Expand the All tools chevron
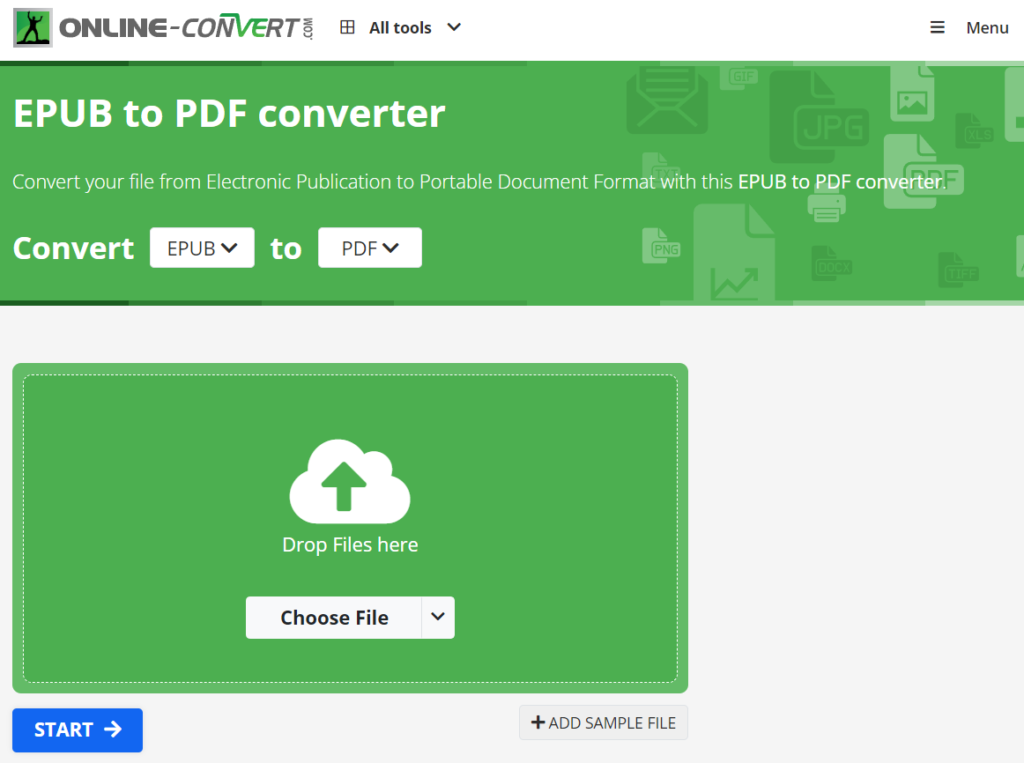This screenshot has height=763, width=1024. click(x=455, y=27)
